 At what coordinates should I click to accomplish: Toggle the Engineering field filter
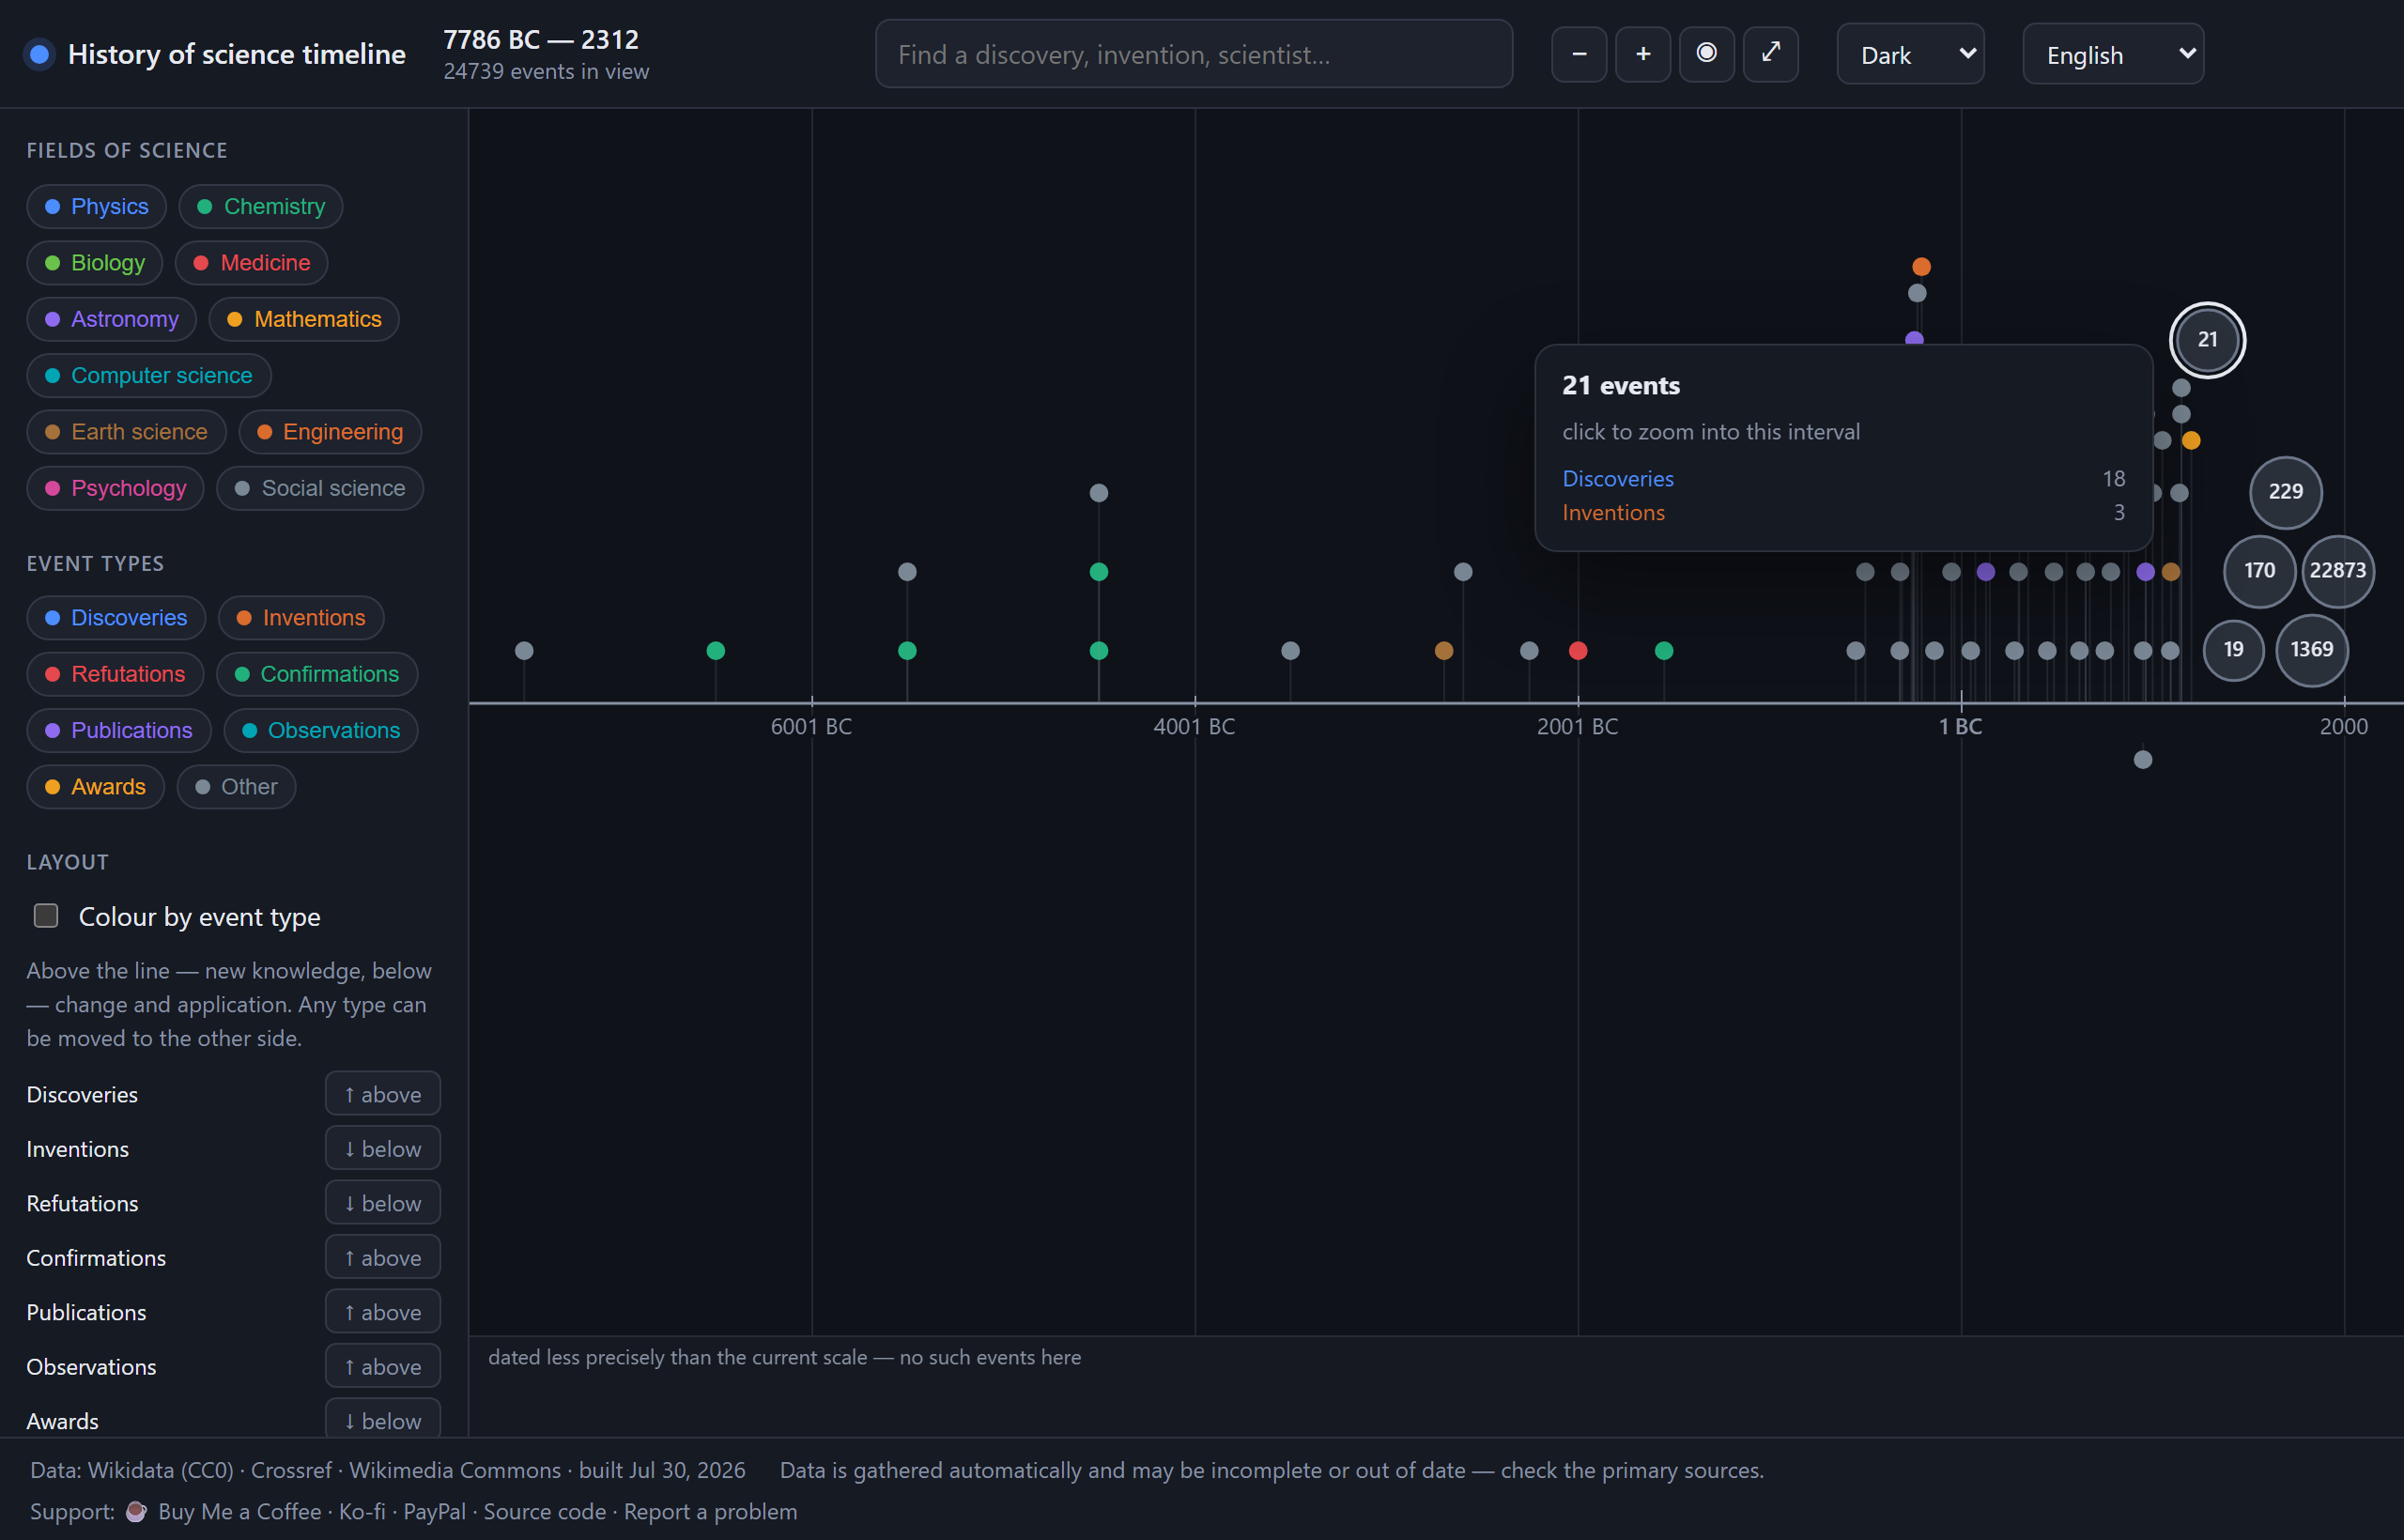pos(330,432)
